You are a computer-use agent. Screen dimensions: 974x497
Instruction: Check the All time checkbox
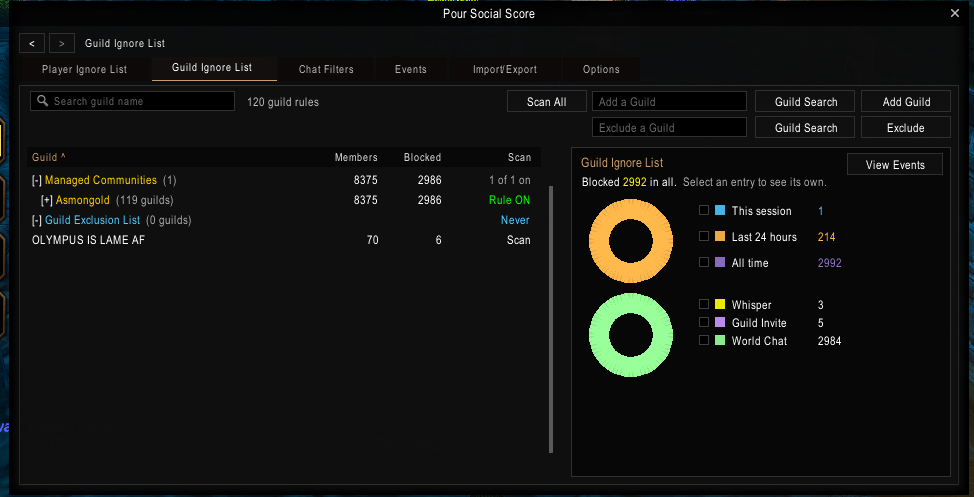pyautogui.click(x=704, y=262)
